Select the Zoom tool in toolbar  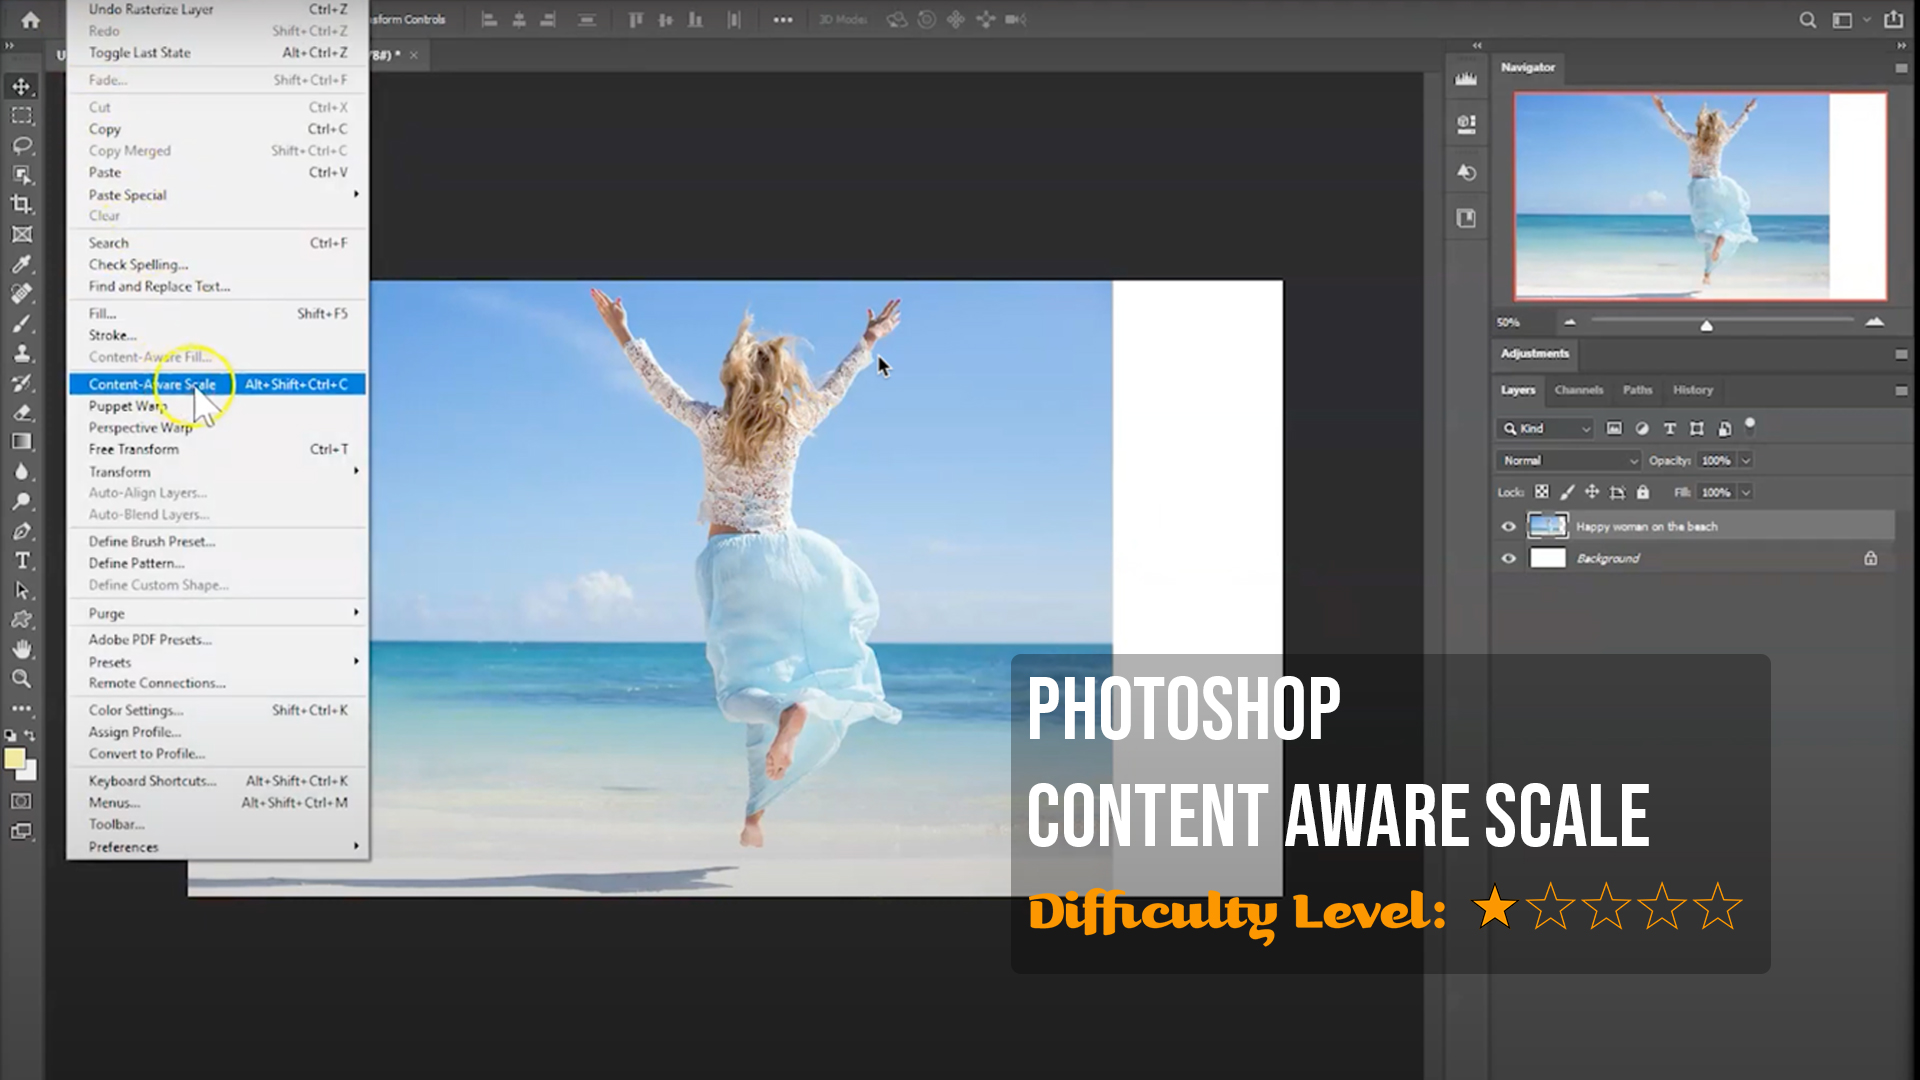coord(21,679)
